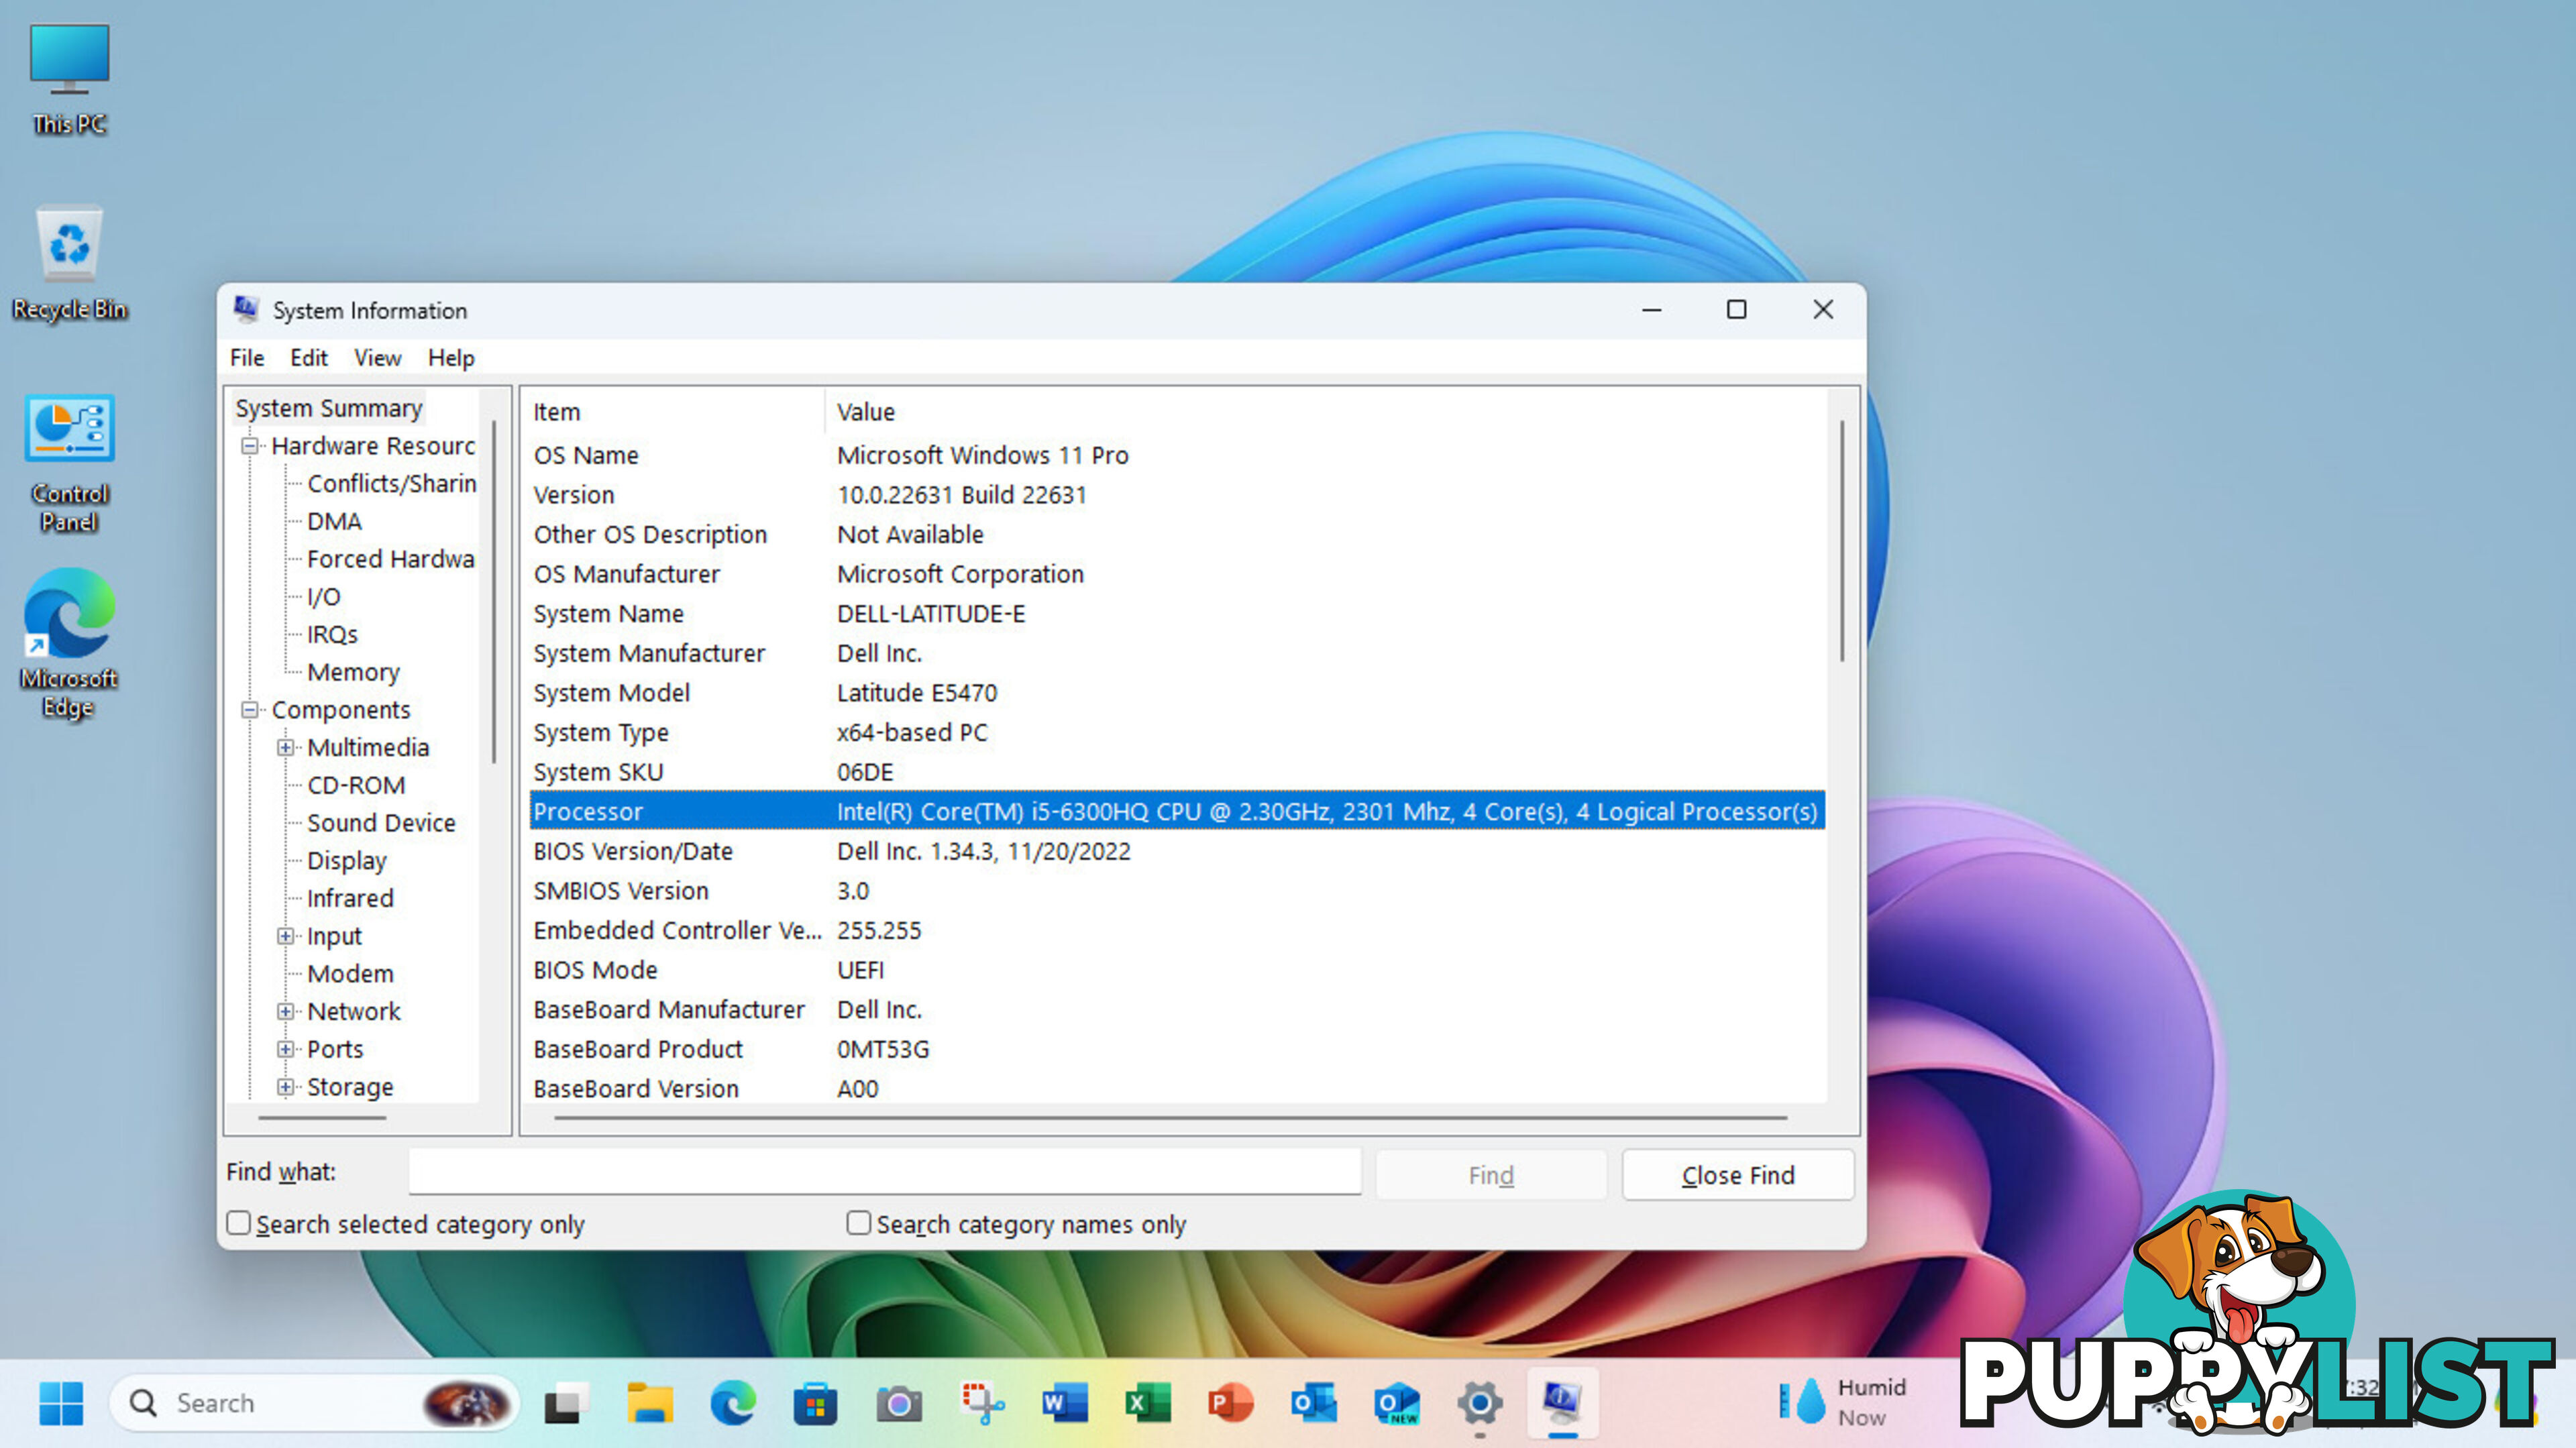Select the BIOS Version/Date row
This screenshot has width=2576, height=1448.
pyautogui.click(x=1177, y=851)
